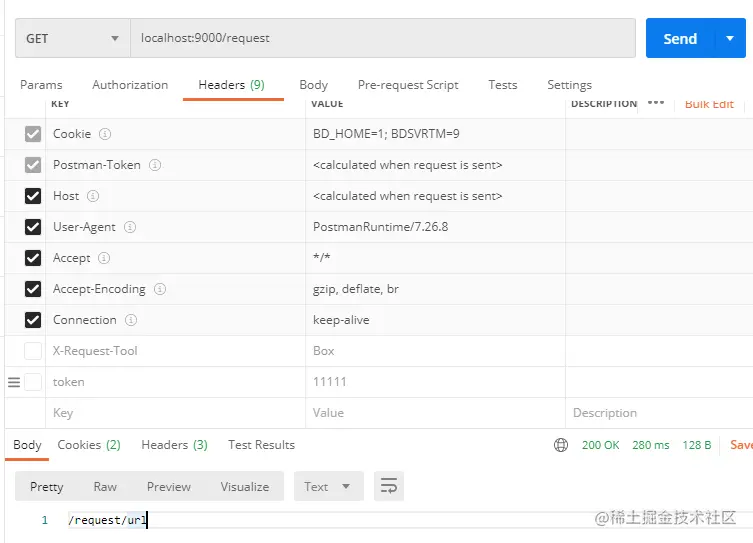Viewport: 753px width, 543px height.
Task: Click the empty Key input field
Action: (x=175, y=413)
